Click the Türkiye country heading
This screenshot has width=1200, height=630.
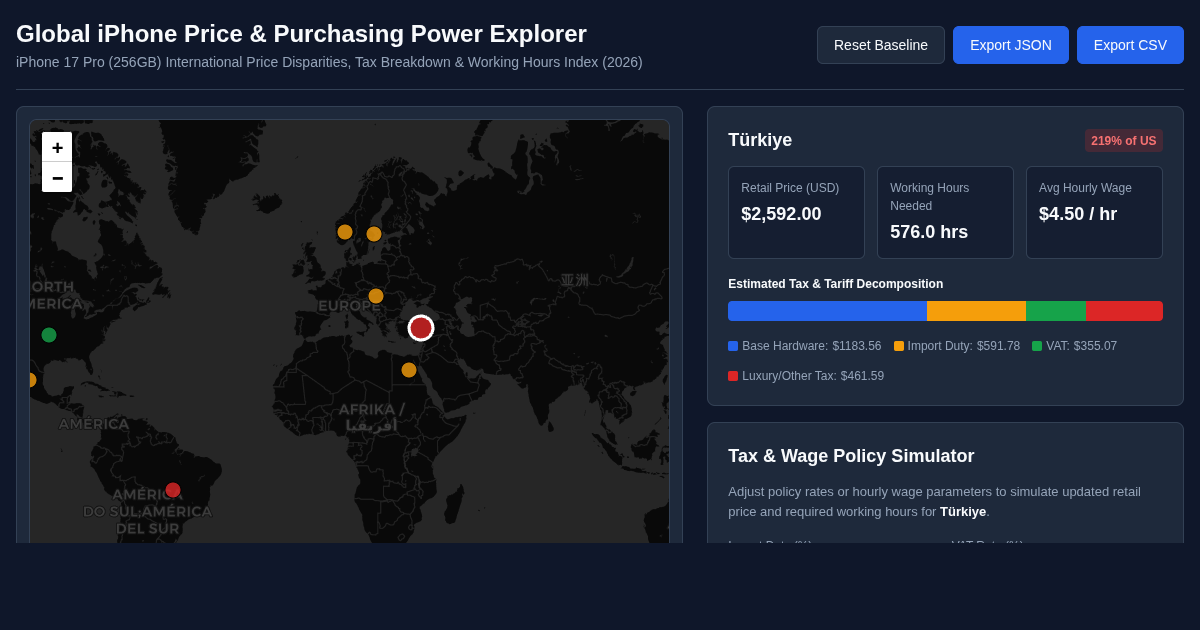pyautogui.click(x=760, y=140)
